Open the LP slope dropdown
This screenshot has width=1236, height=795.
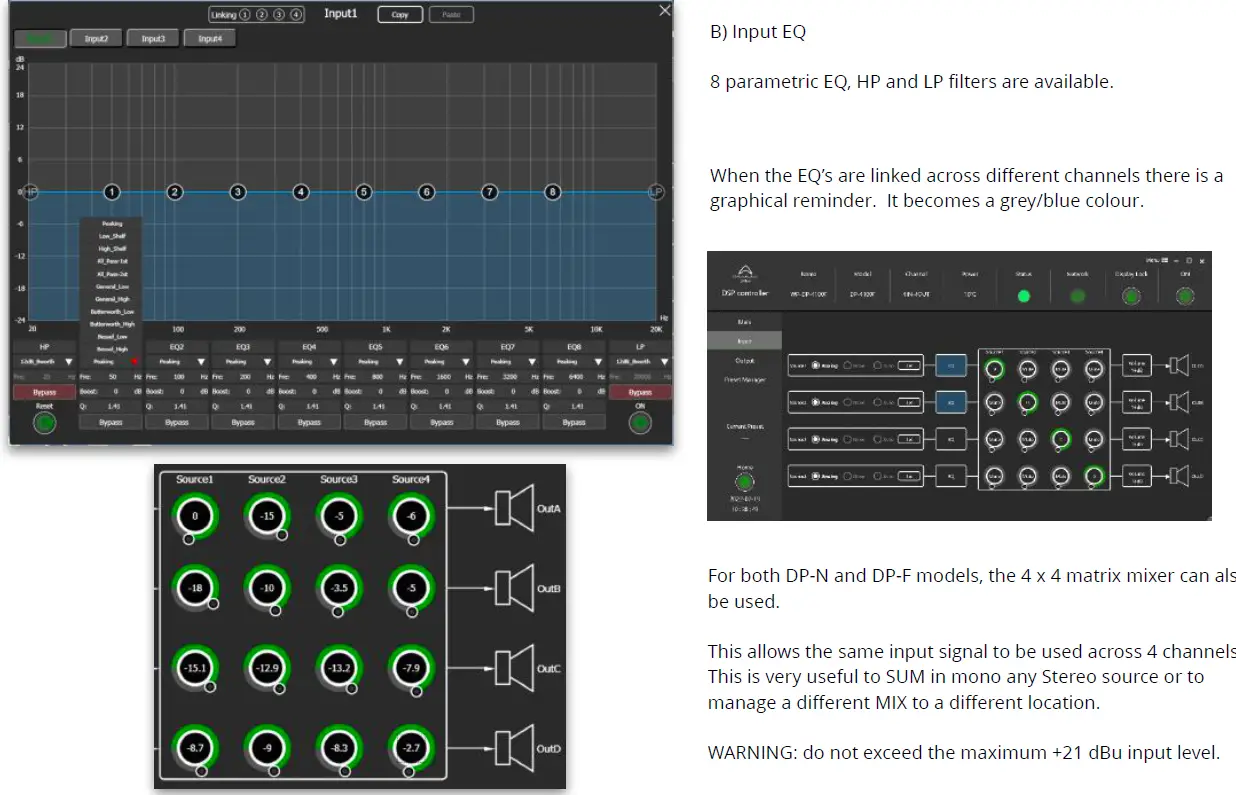coord(663,361)
